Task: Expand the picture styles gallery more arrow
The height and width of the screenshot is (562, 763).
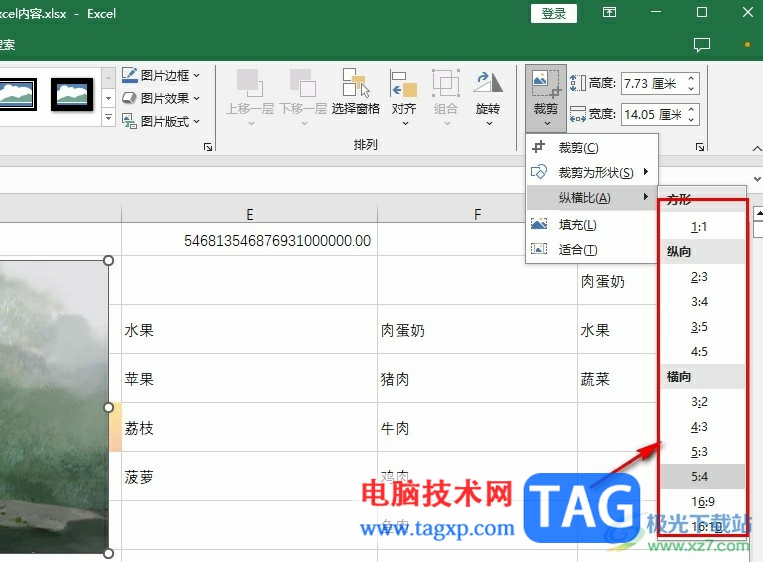Action: (109, 117)
